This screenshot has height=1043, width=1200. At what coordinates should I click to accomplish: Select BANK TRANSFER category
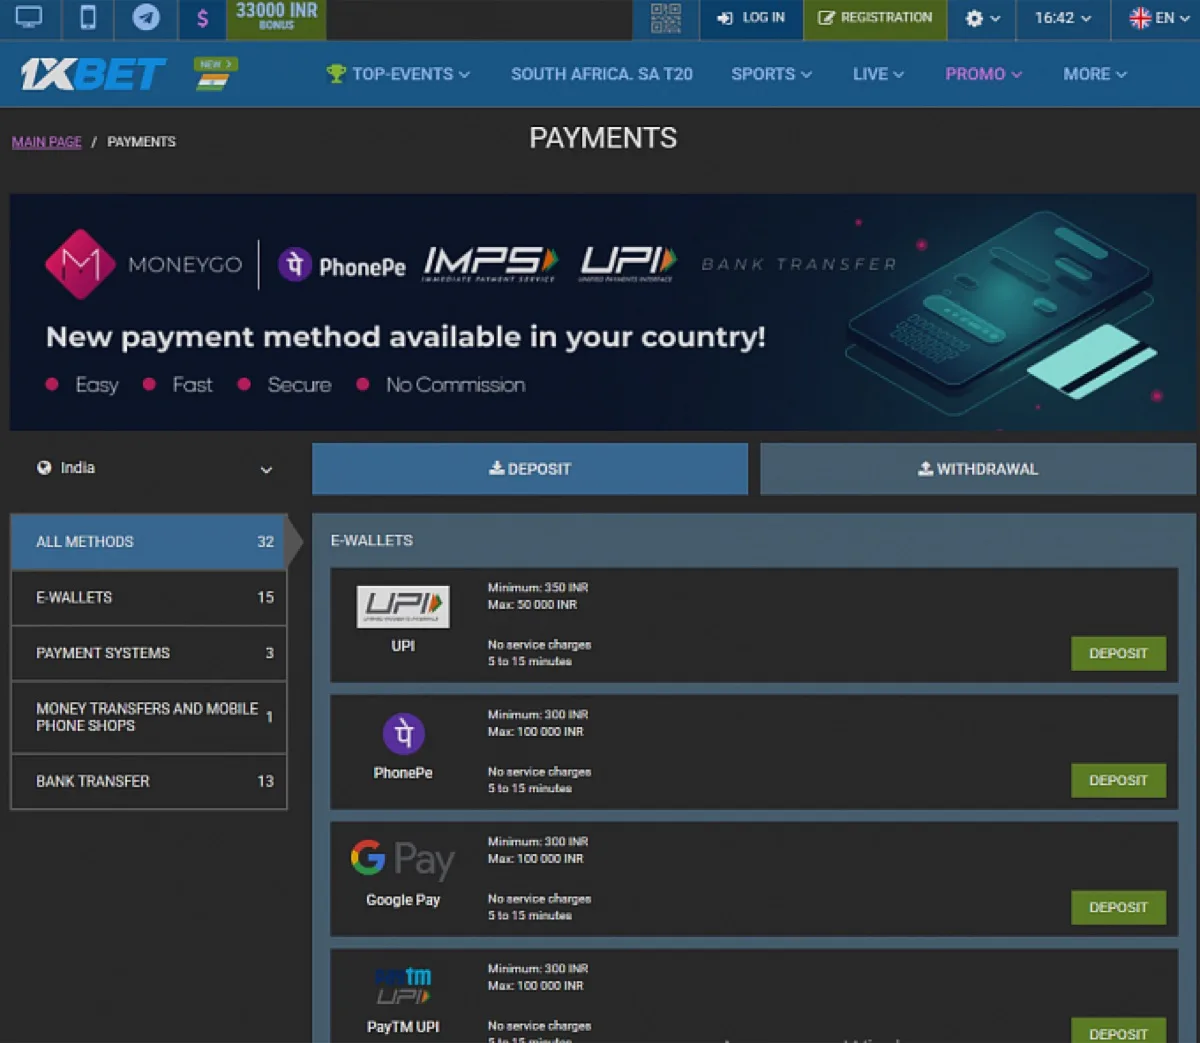(x=149, y=781)
